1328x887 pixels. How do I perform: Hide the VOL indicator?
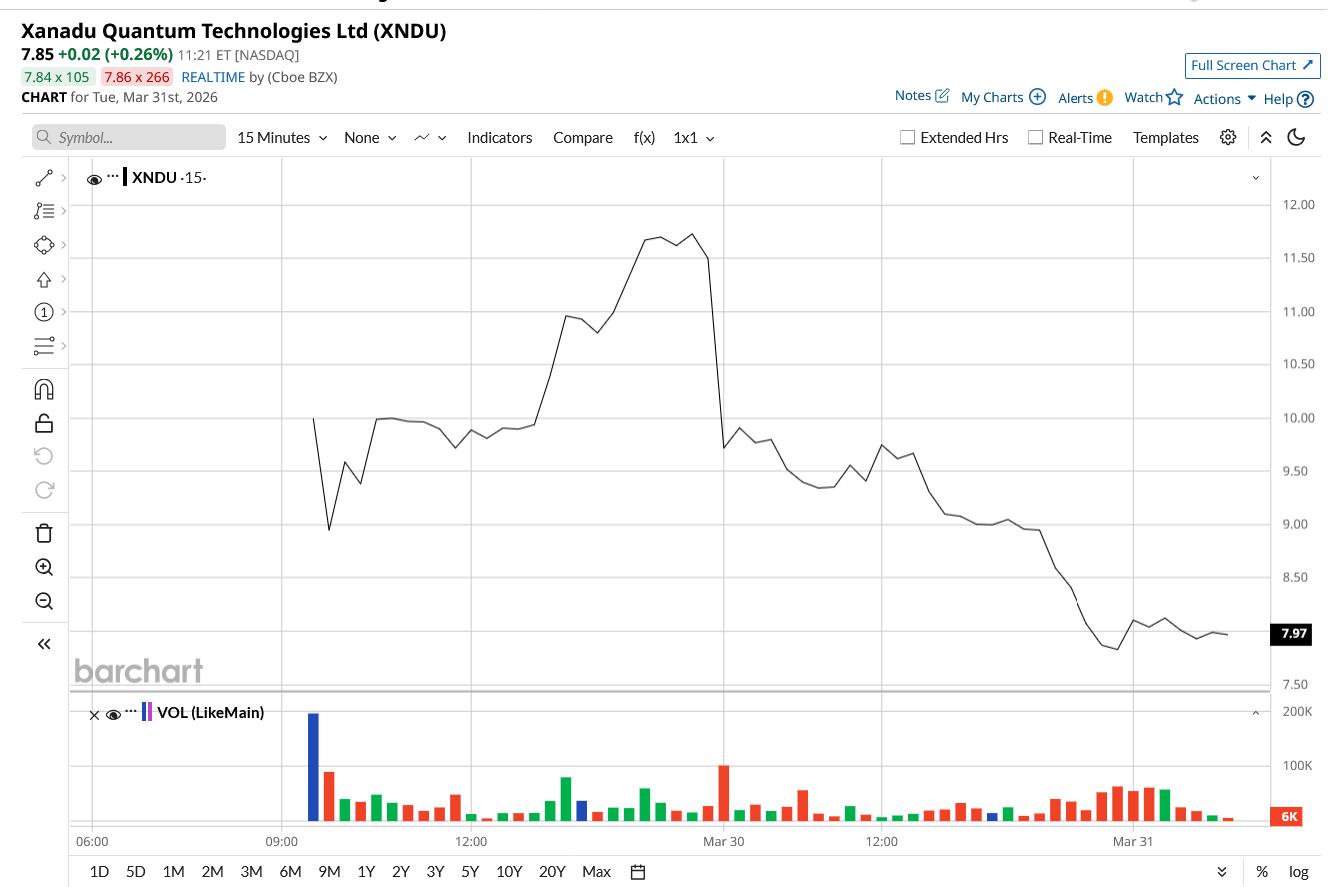113,714
